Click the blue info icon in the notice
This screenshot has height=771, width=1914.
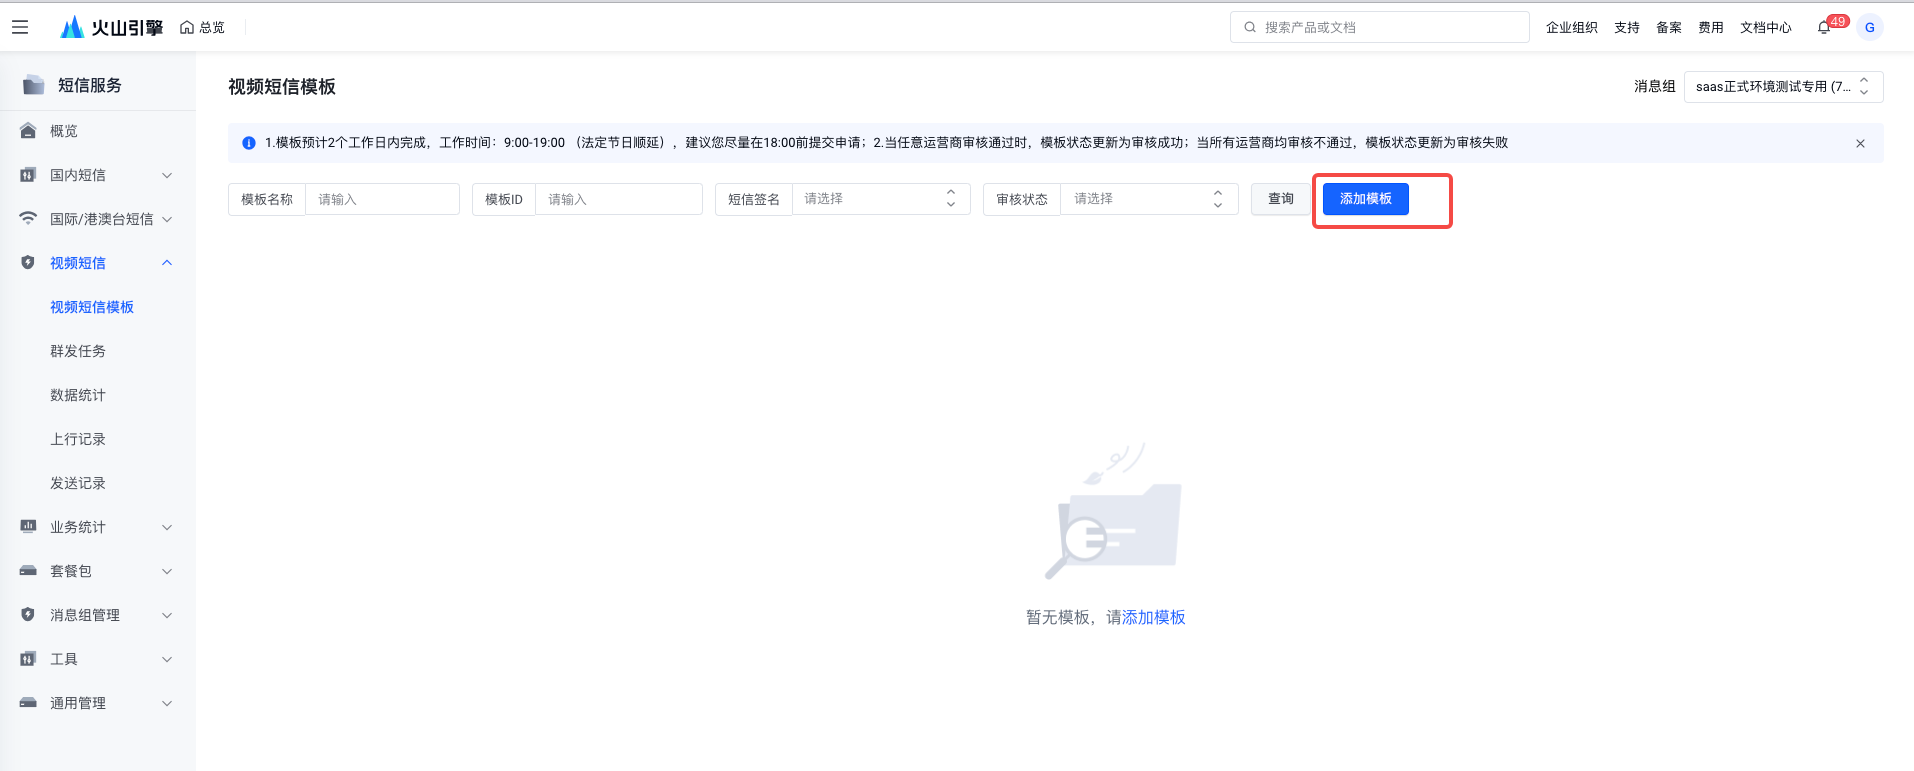pyautogui.click(x=249, y=143)
